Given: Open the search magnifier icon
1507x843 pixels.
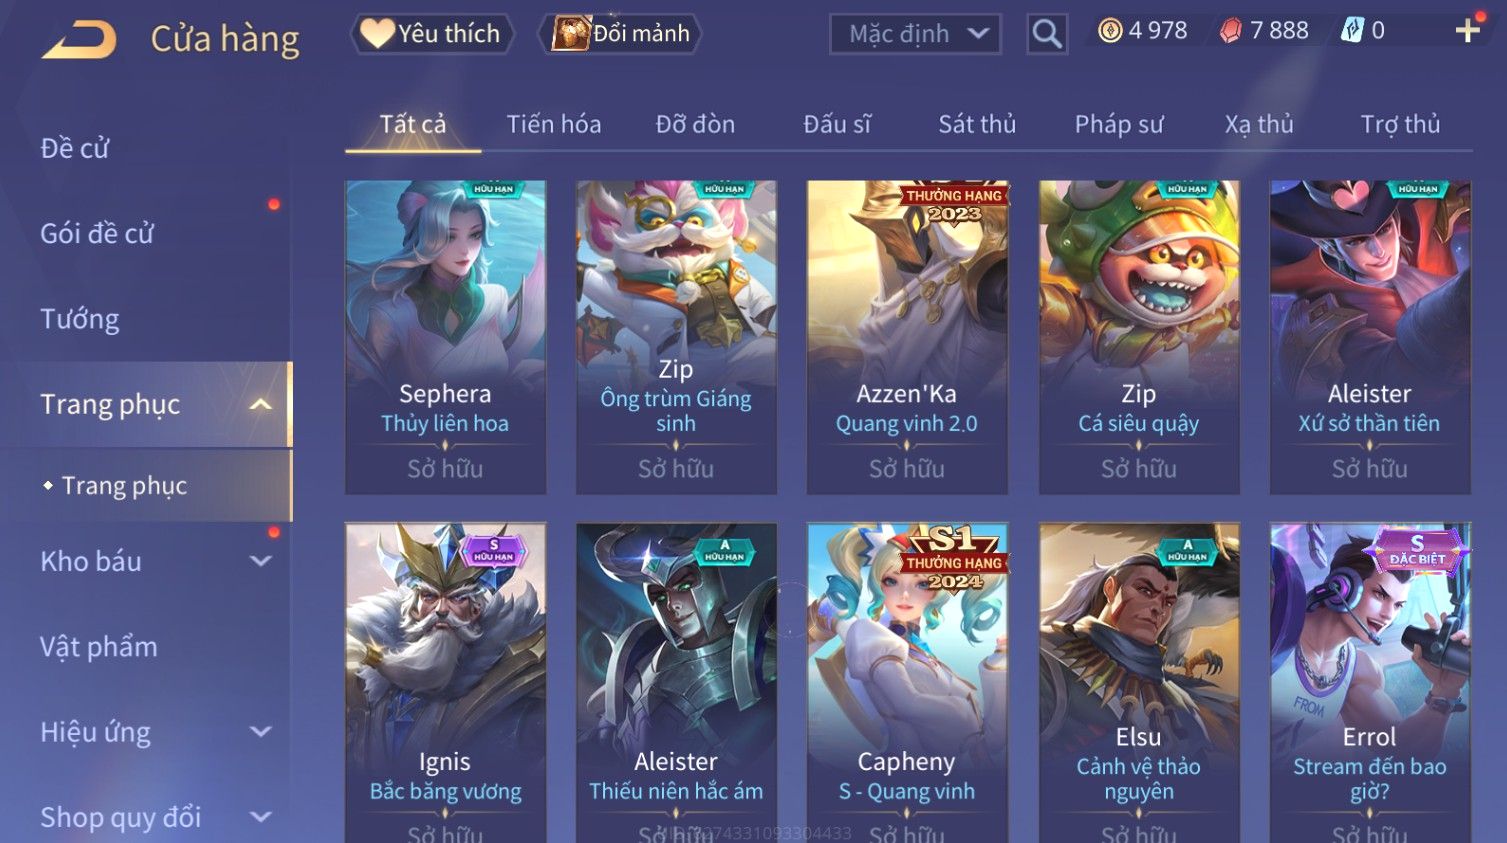Looking at the screenshot, I should 1047,34.
